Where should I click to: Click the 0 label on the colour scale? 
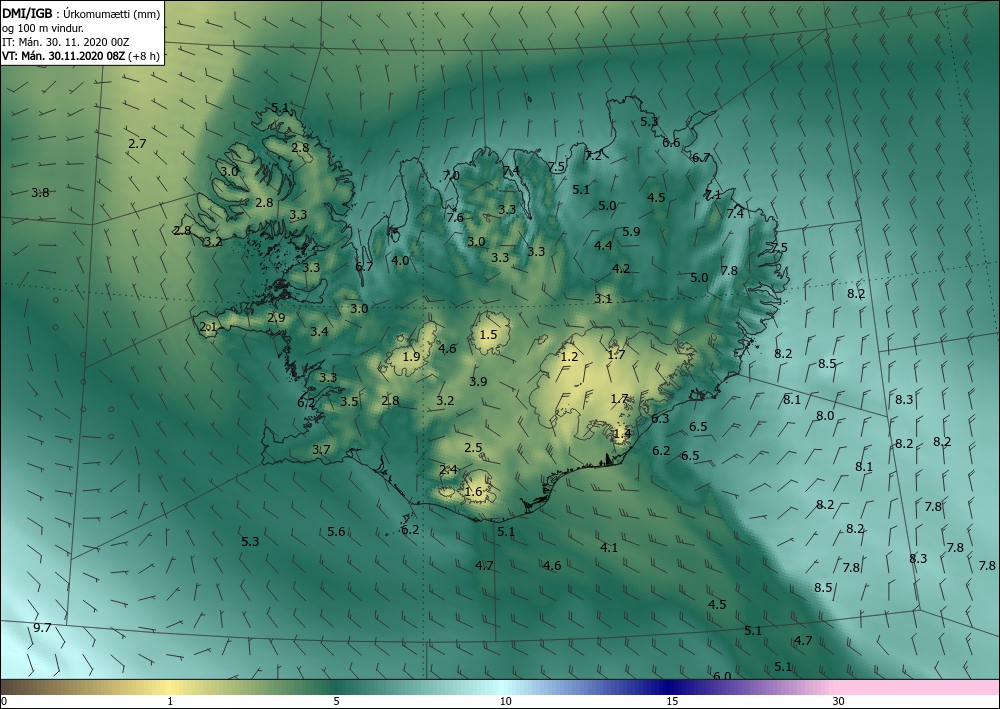point(4,702)
